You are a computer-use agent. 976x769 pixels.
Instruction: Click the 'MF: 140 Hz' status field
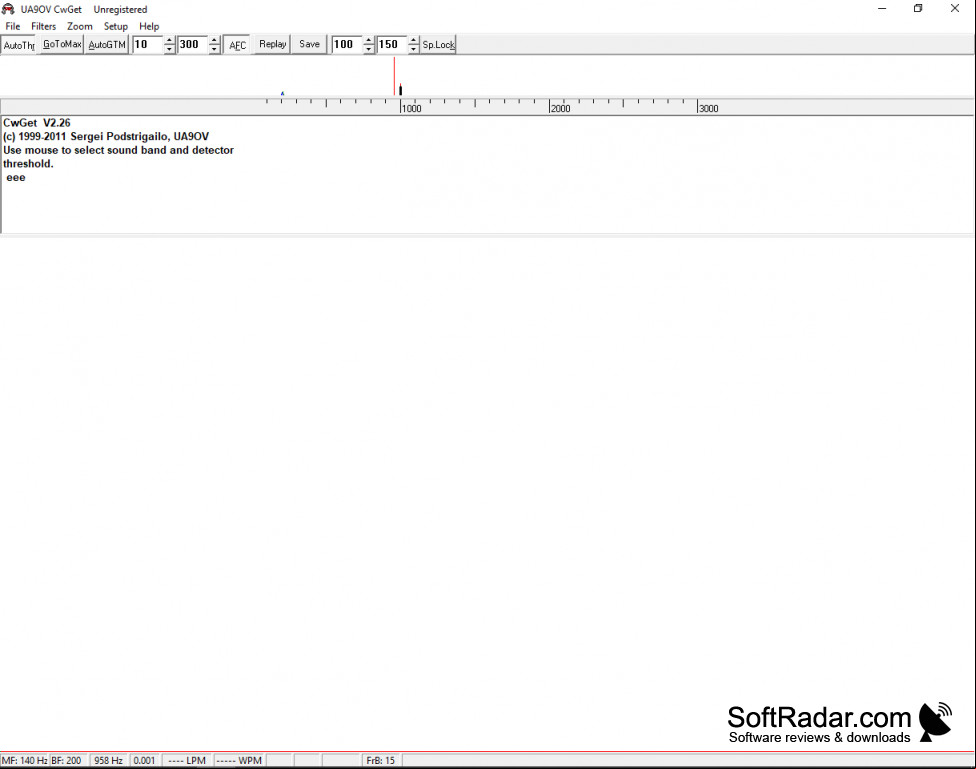coord(24,760)
